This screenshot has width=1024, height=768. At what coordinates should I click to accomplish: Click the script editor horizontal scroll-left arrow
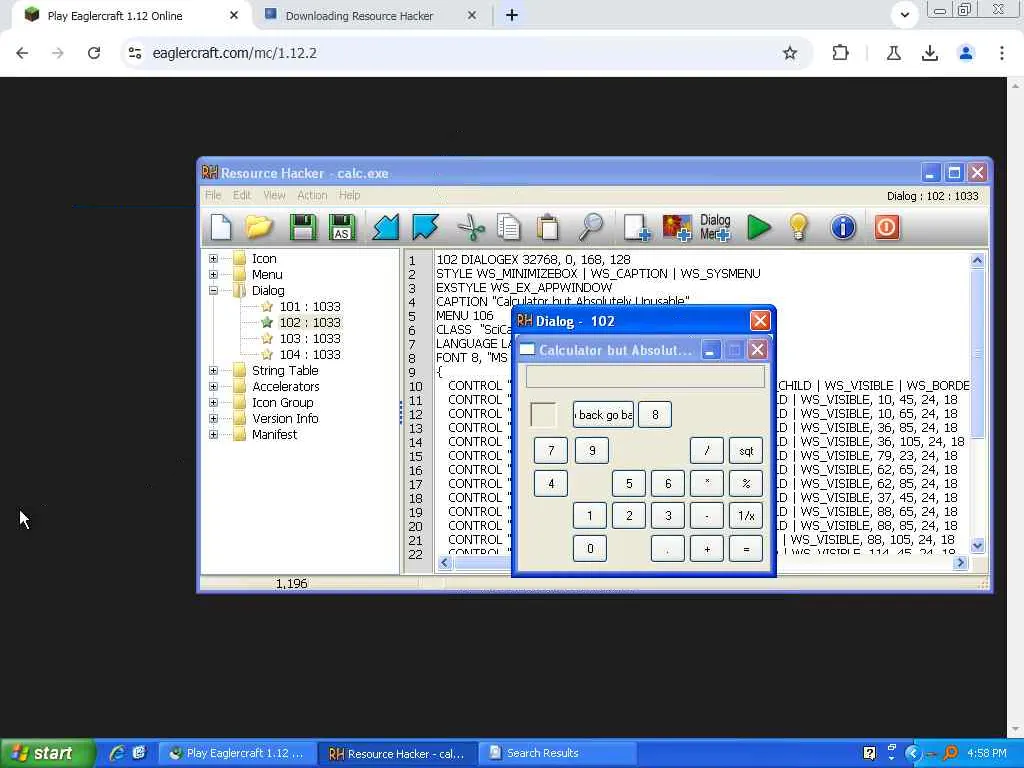pos(445,562)
